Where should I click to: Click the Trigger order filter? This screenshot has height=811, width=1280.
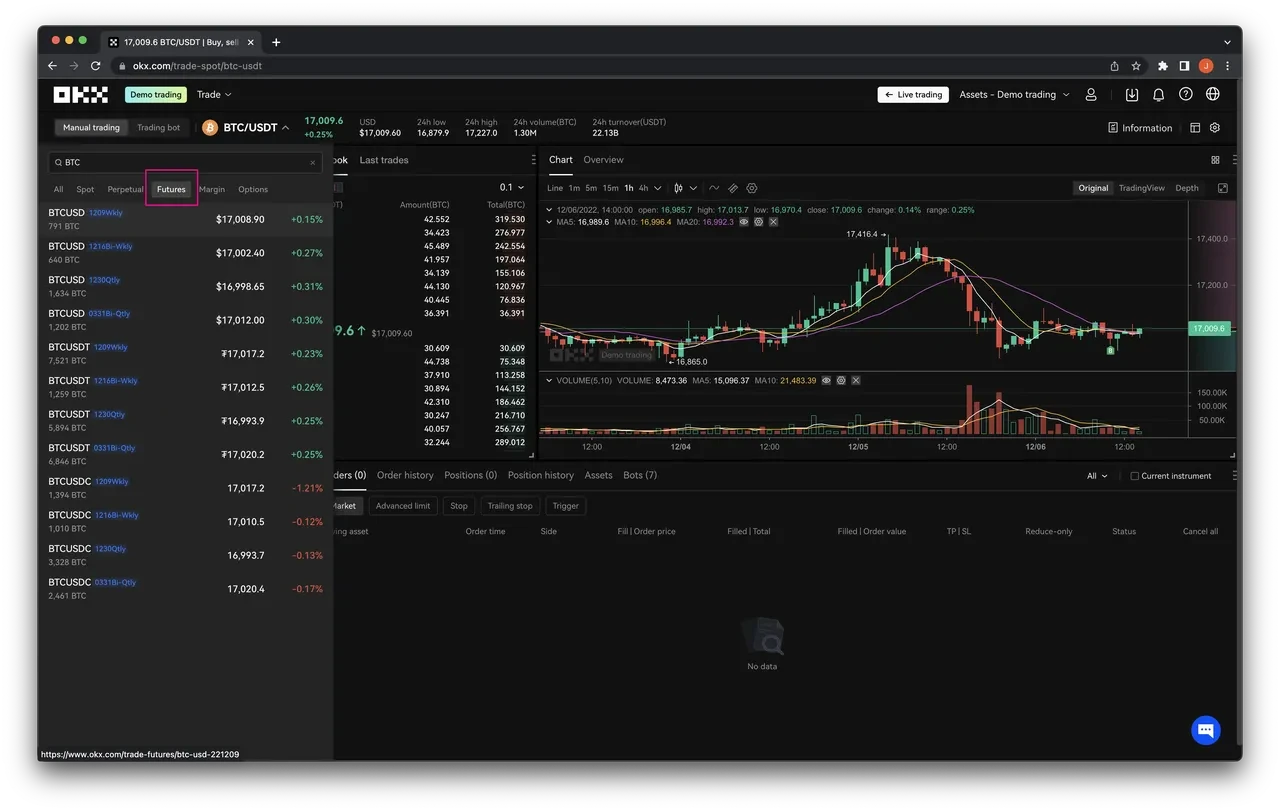pos(566,506)
